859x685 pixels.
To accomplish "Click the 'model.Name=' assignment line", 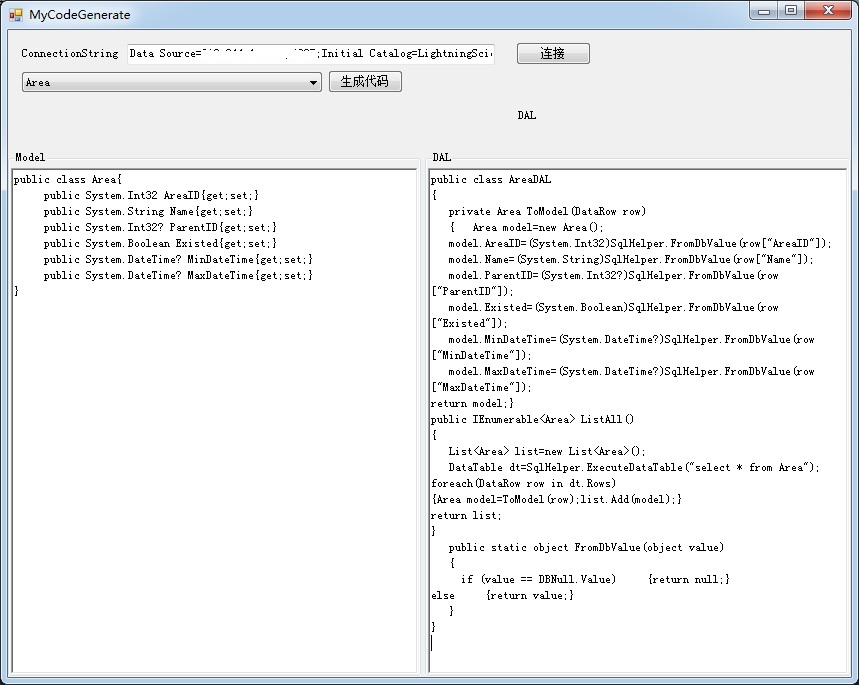I will [631, 259].
